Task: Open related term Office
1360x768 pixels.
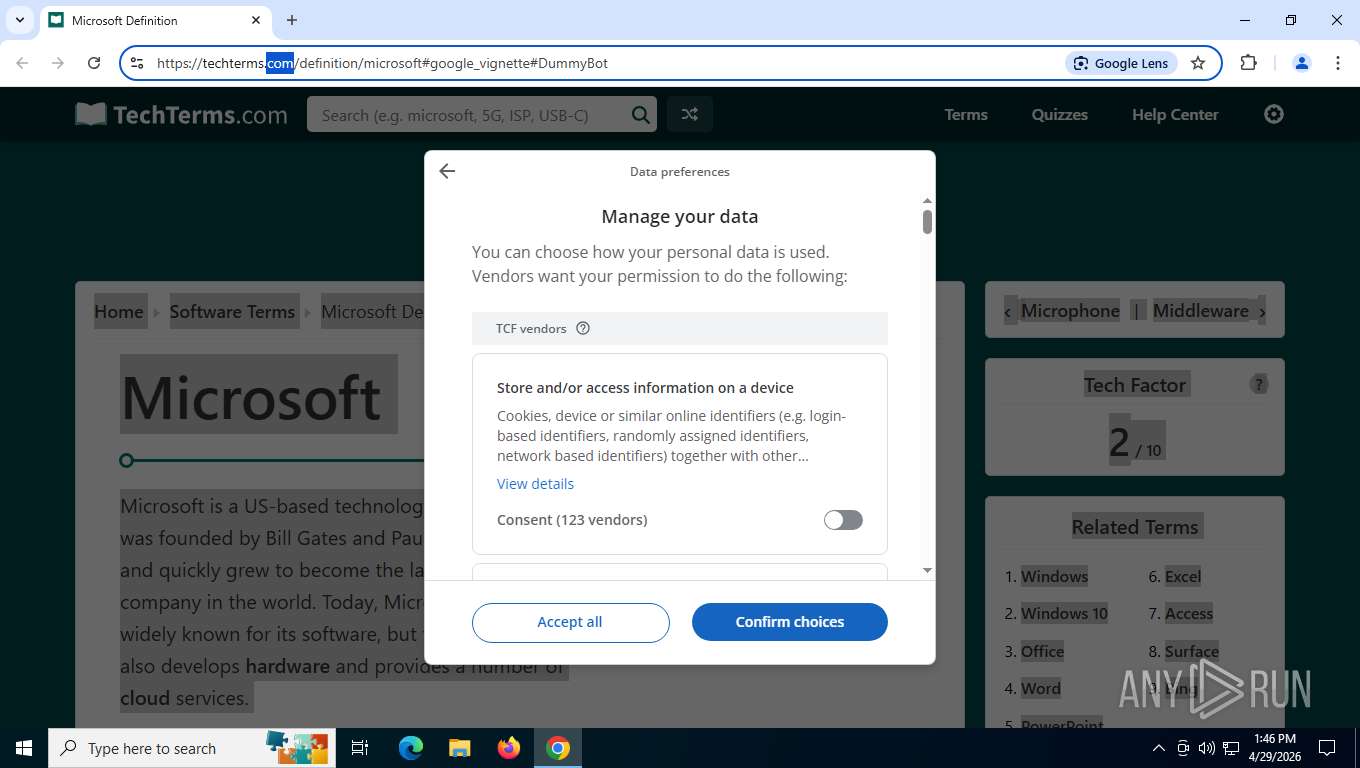Action: 1042,652
